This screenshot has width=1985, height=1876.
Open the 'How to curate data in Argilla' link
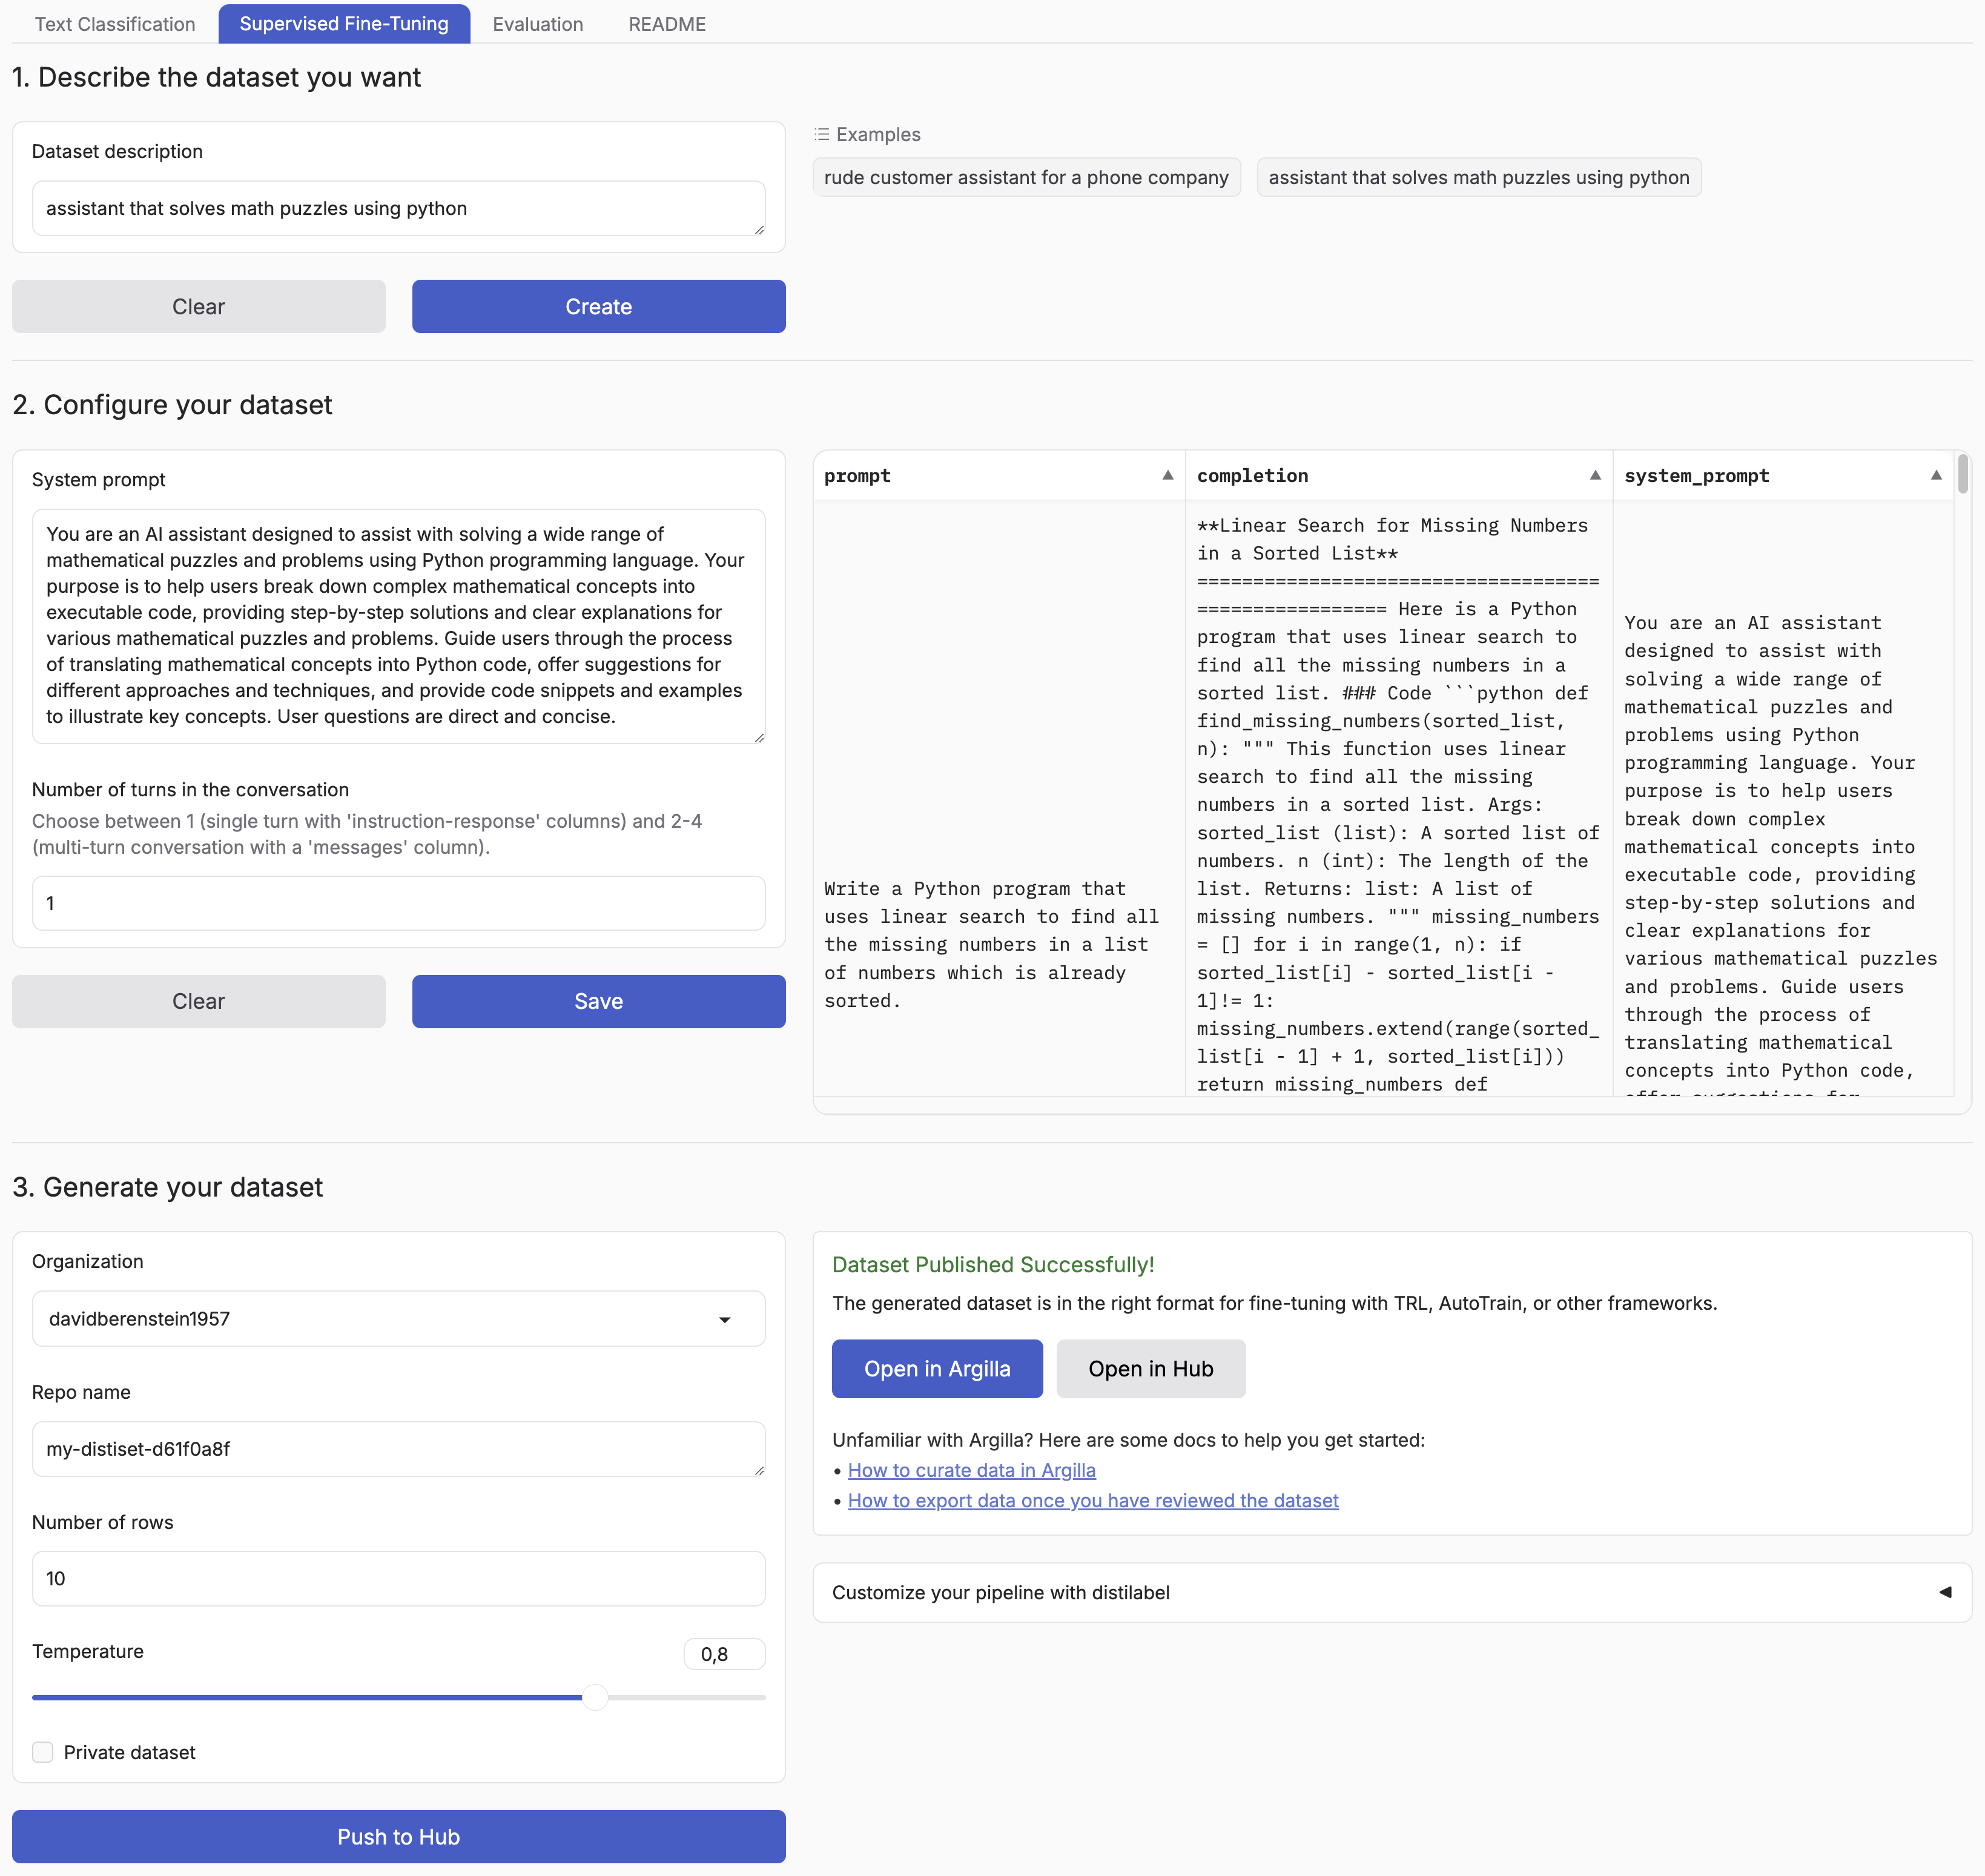point(971,1470)
